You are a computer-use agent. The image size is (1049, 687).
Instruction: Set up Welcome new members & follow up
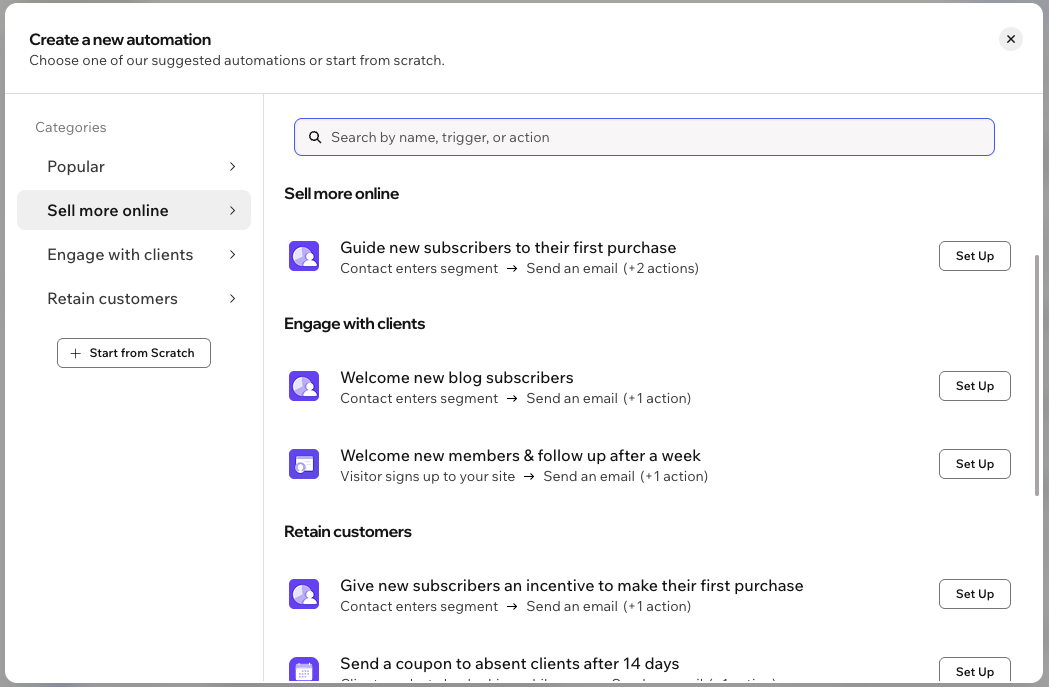[975, 464]
